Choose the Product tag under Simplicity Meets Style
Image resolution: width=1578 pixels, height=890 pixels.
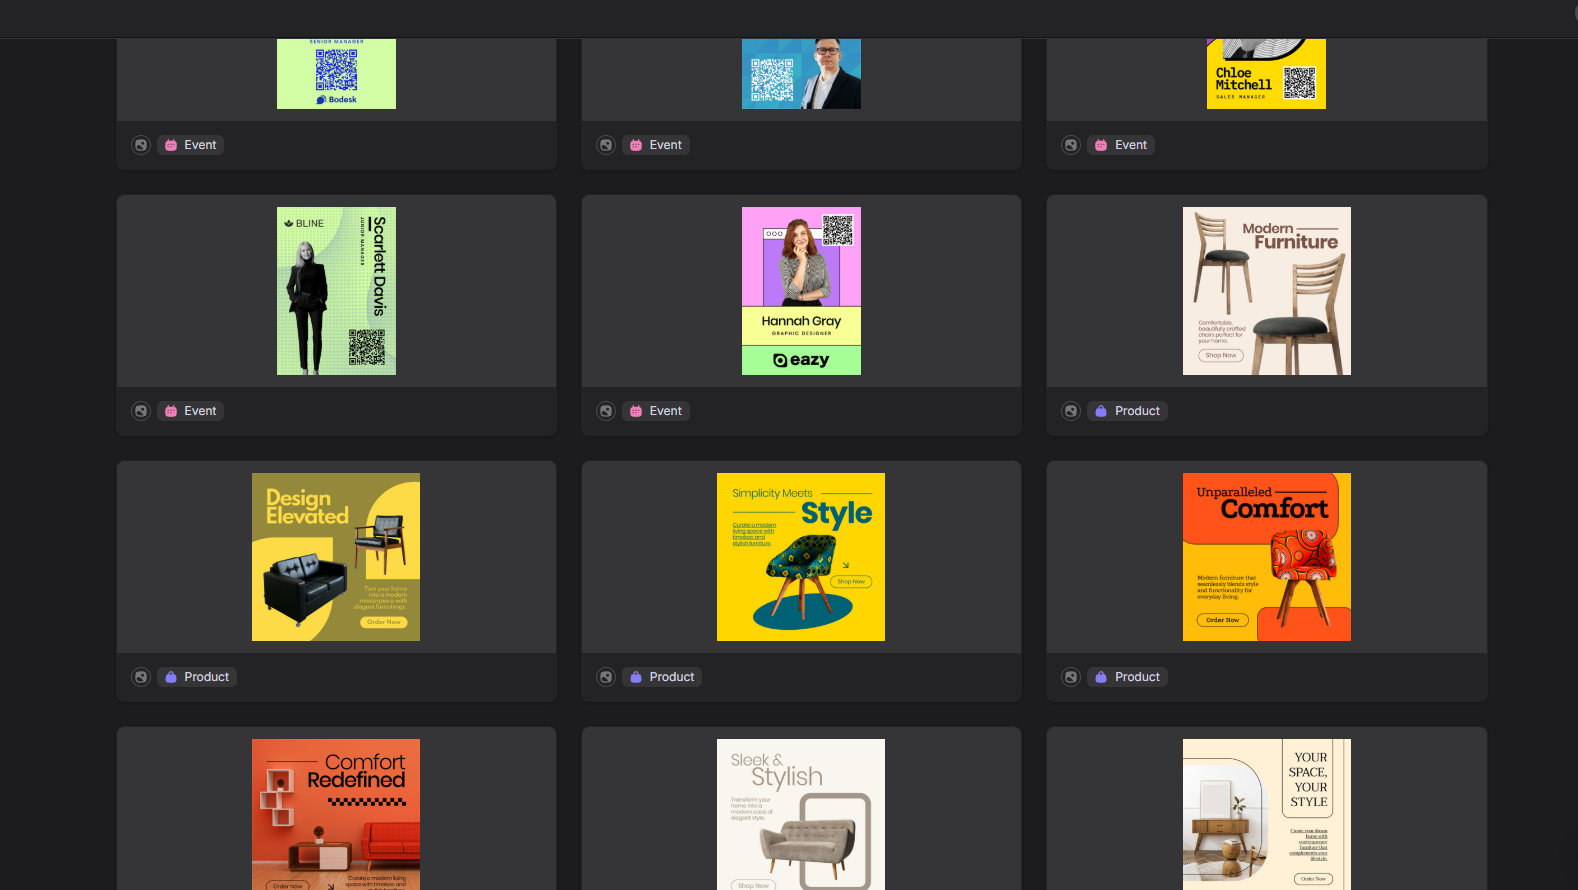click(662, 677)
